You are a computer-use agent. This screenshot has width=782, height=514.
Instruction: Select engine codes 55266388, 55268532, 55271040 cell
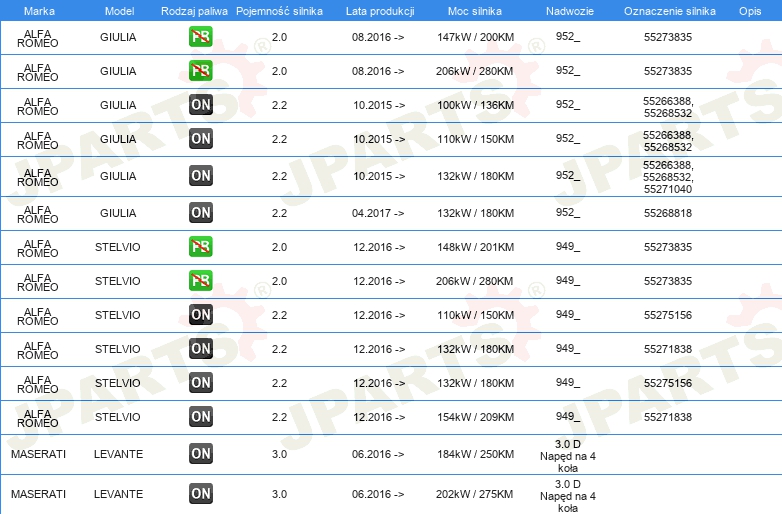point(668,177)
